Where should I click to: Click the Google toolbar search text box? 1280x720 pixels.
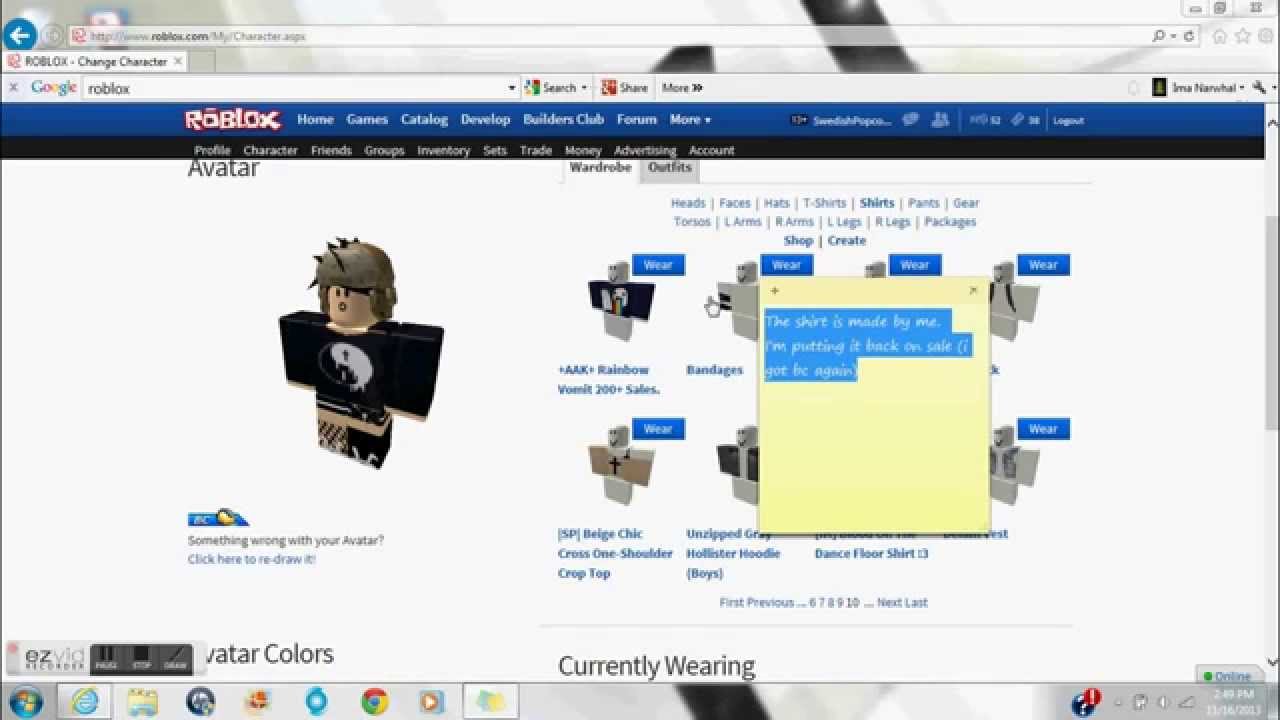click(295, 88)
